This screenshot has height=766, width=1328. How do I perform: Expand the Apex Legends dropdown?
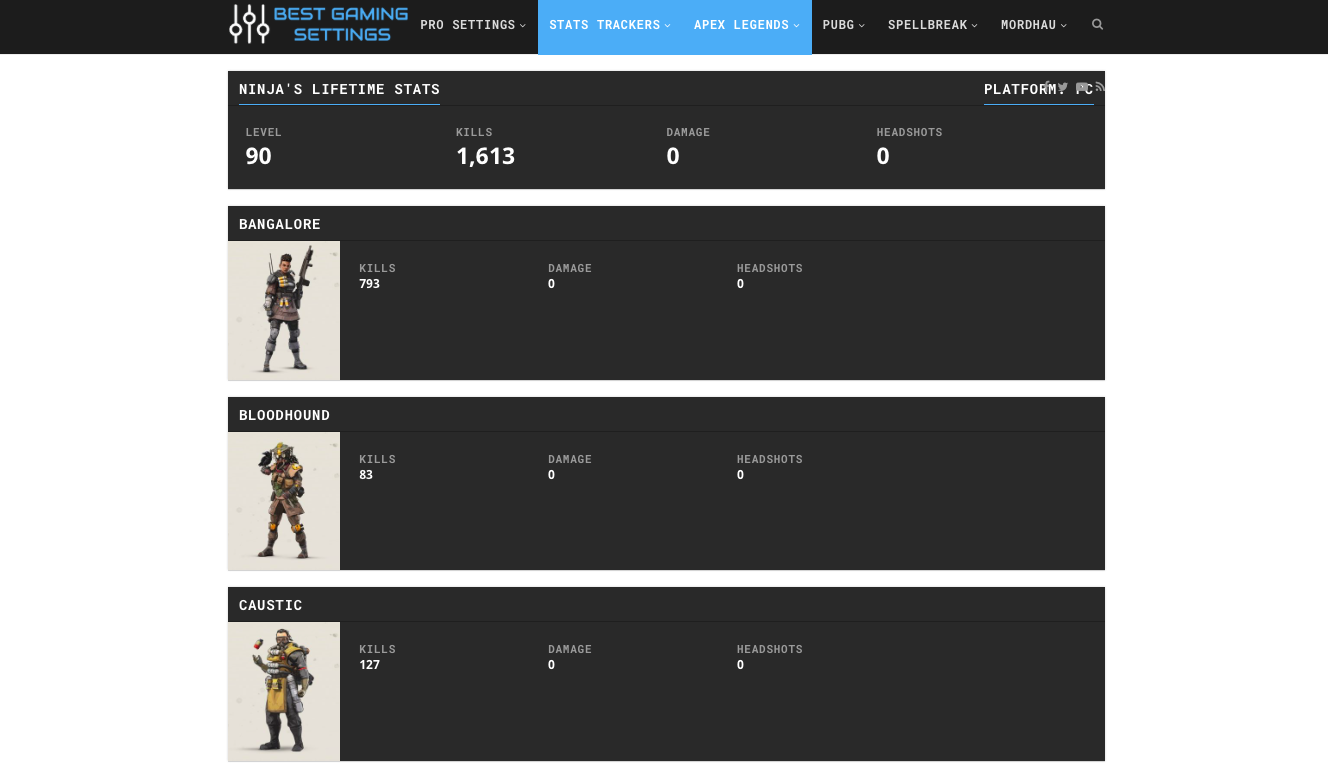[741, 25]
